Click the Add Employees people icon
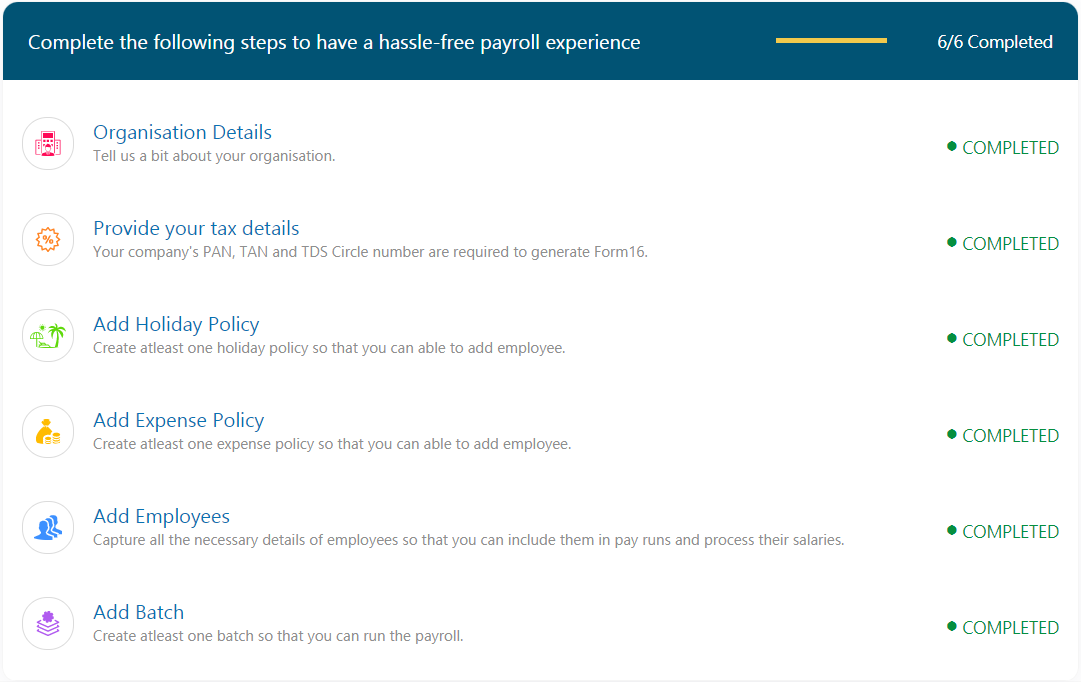This screenshot has height=682, width=1081. point(48,528)
